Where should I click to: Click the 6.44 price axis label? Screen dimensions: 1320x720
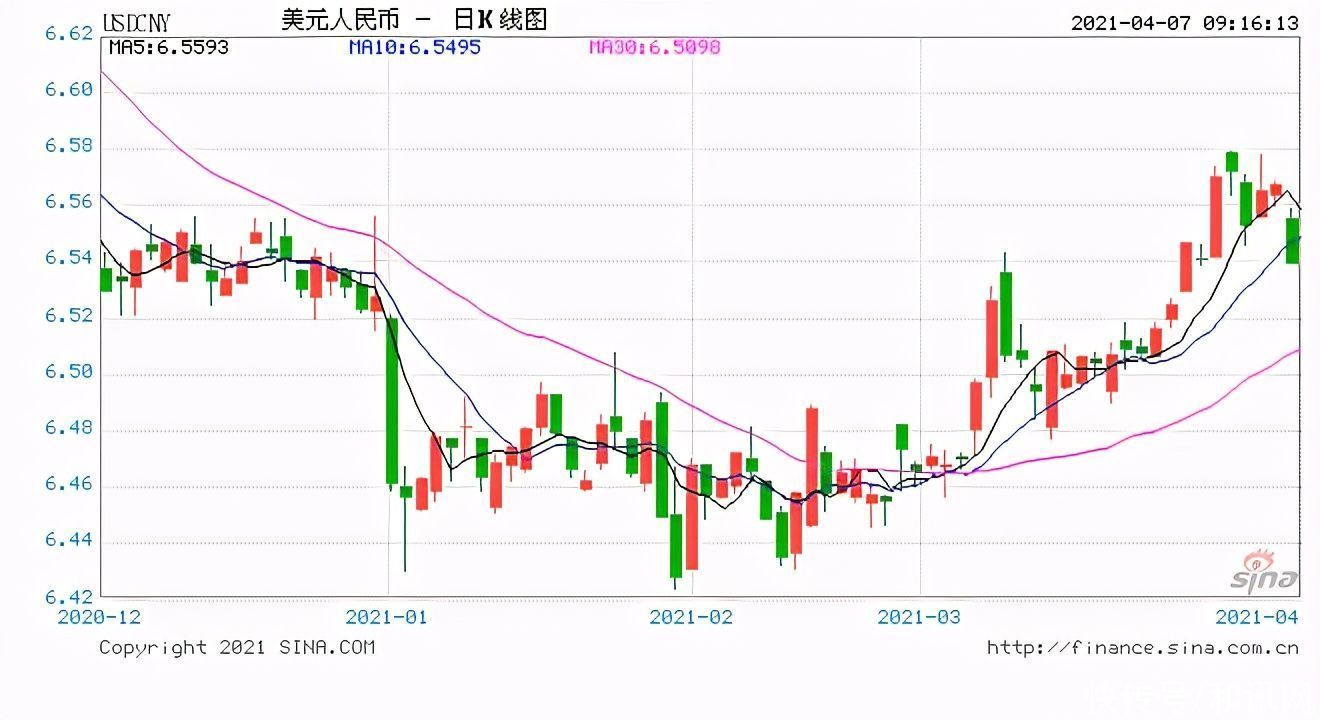tap(68, 540)
